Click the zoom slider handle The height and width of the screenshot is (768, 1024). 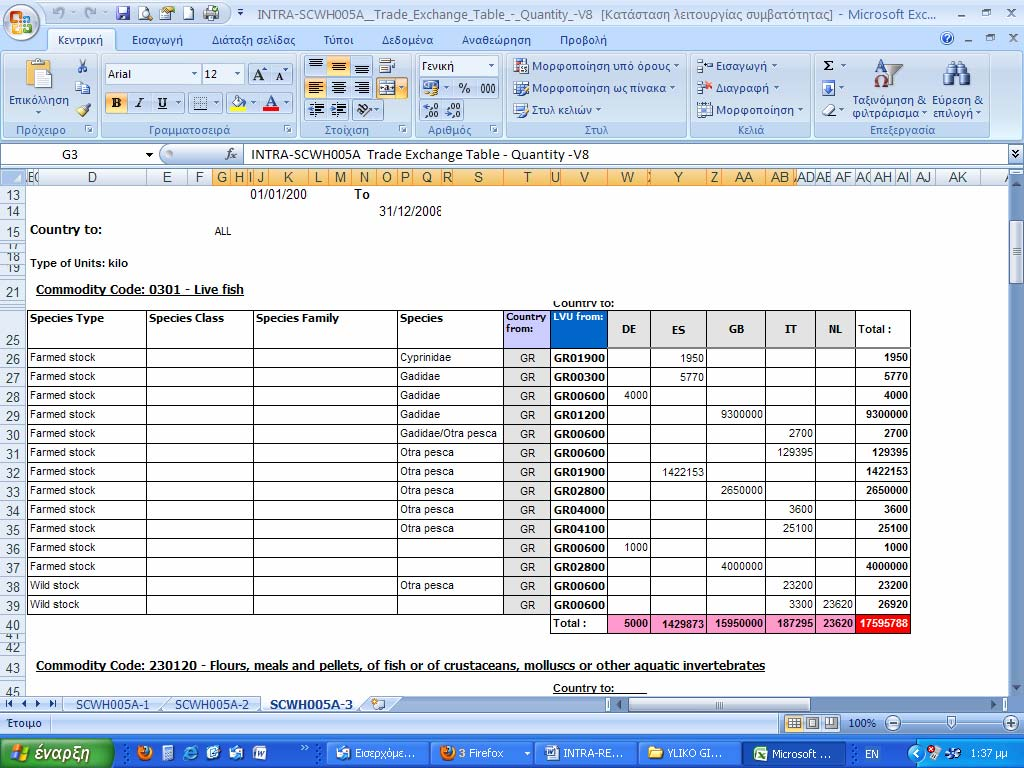(x=952, y=722)
